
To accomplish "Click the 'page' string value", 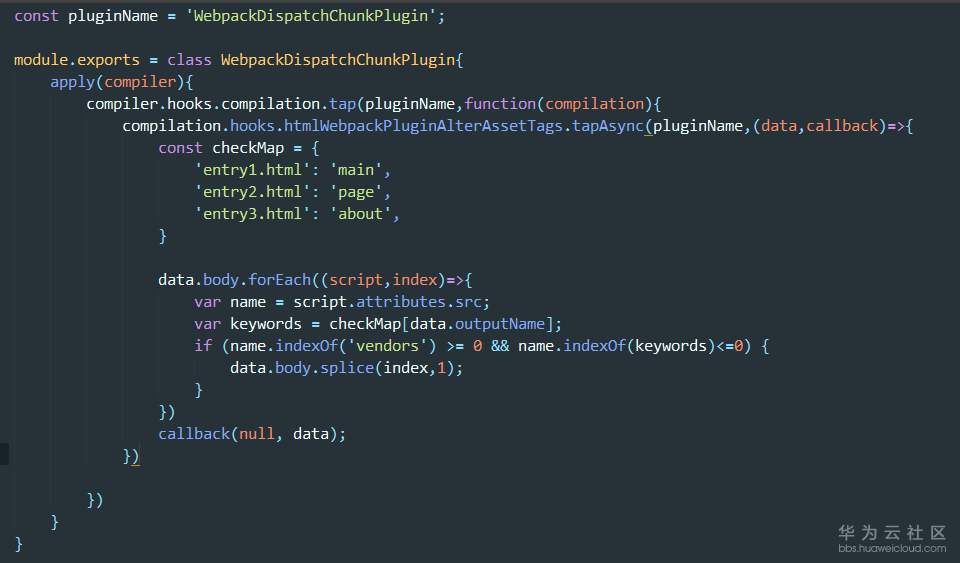I will (x=356, y=192).
